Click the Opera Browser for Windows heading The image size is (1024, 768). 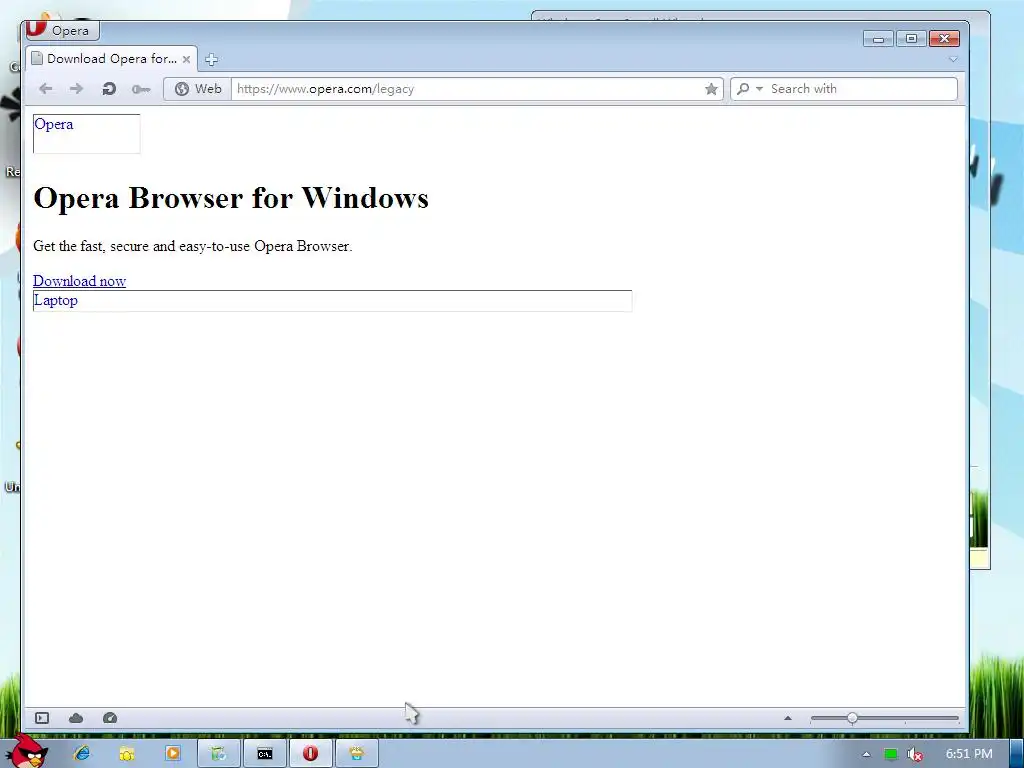(x=231, y=197)
